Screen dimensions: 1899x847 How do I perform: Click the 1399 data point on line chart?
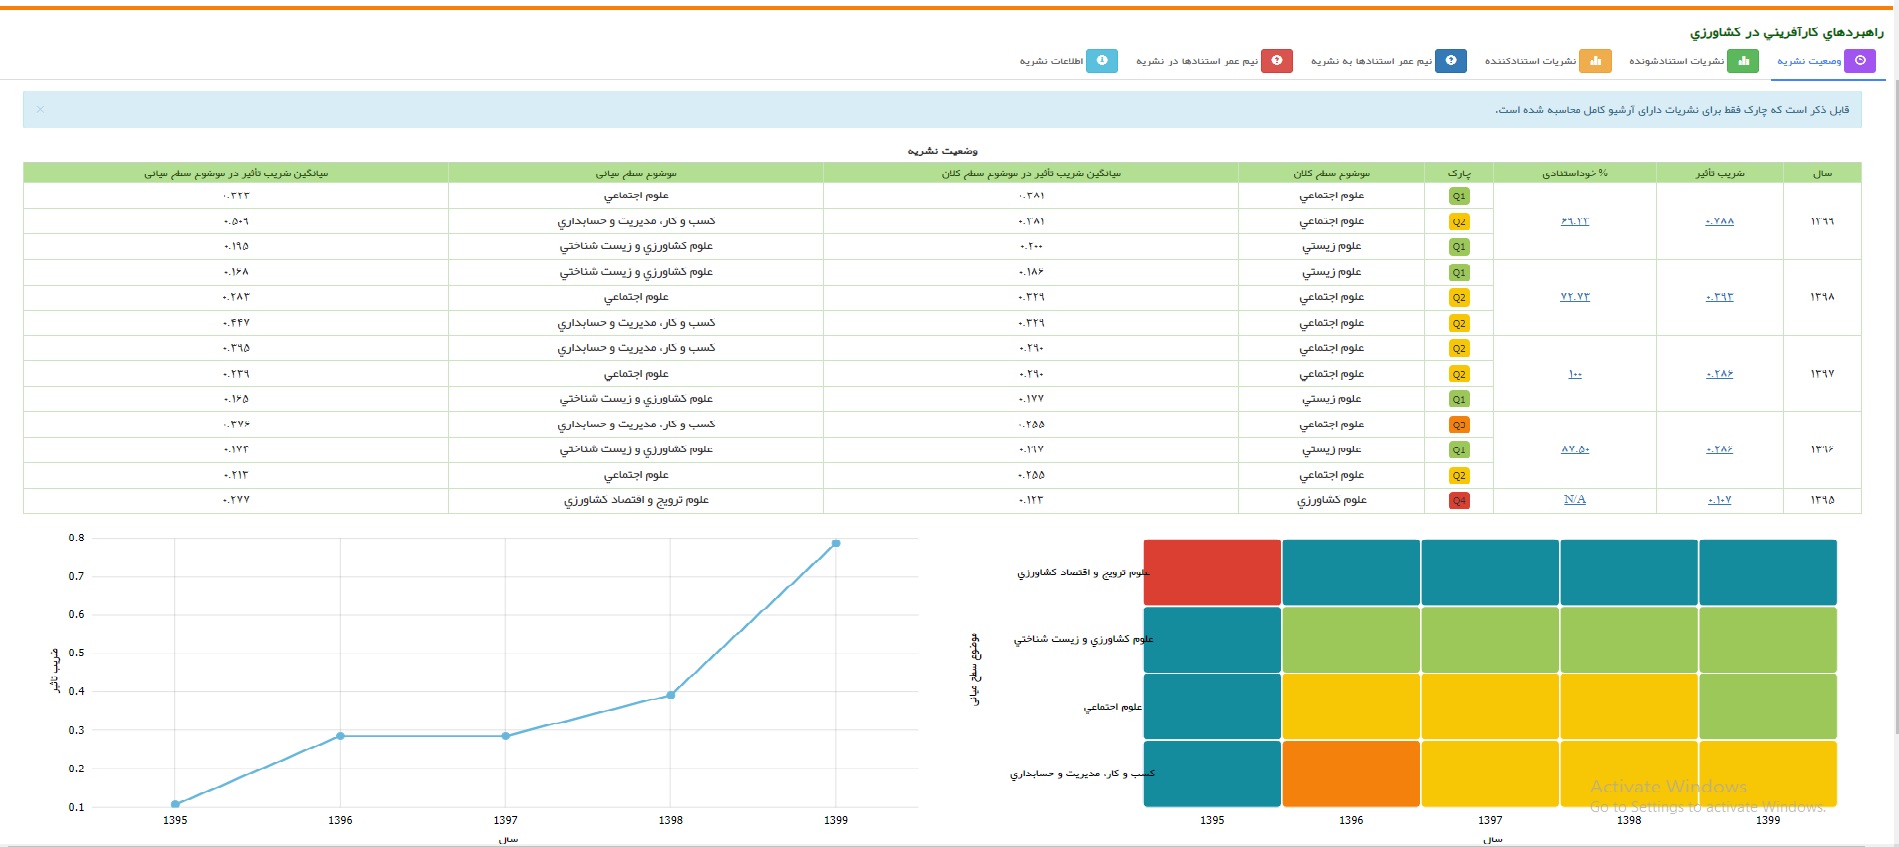pos(836,543)
